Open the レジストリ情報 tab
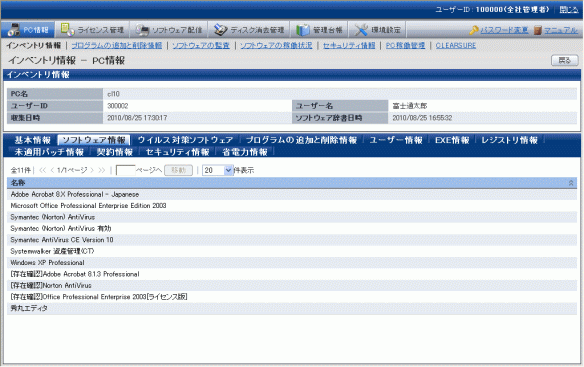Viewport: 584px width, 367px height. coord(509,140)
